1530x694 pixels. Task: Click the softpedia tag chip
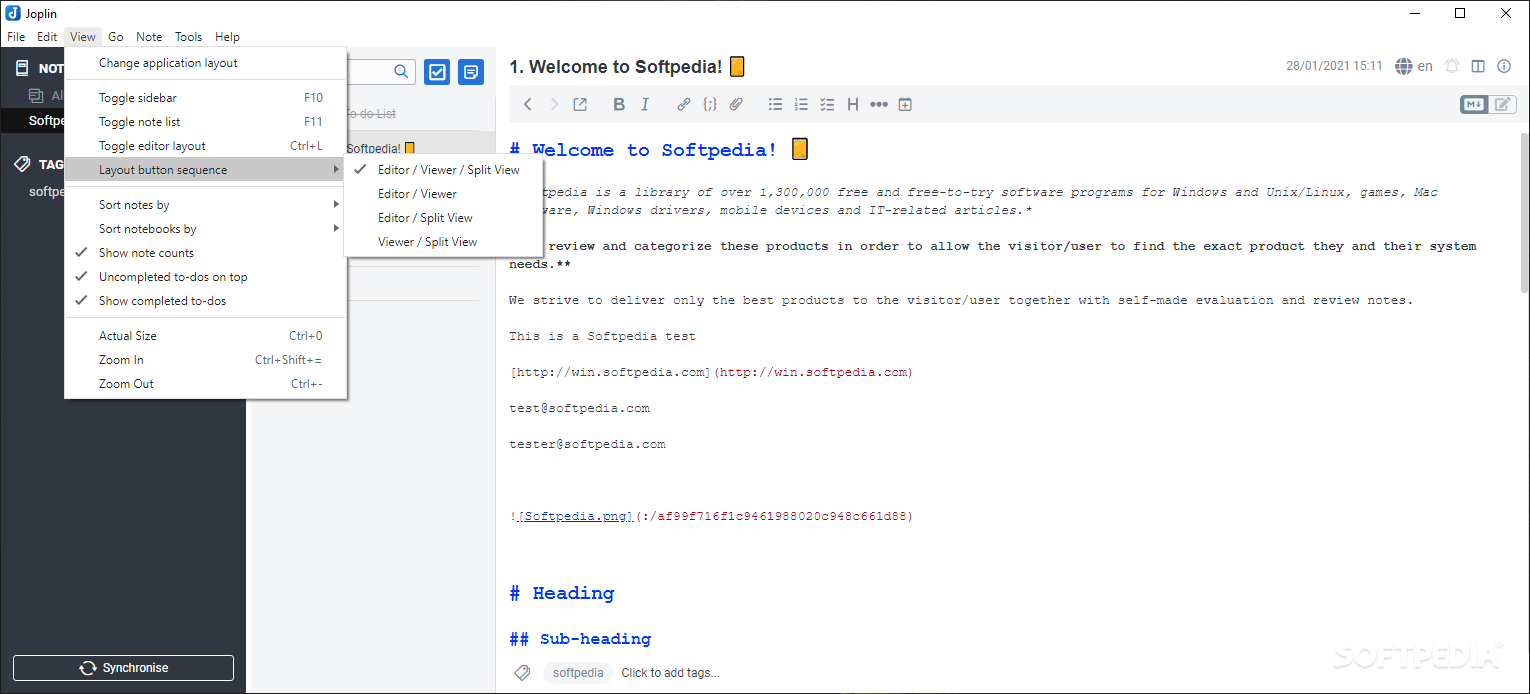pos(578,673)
